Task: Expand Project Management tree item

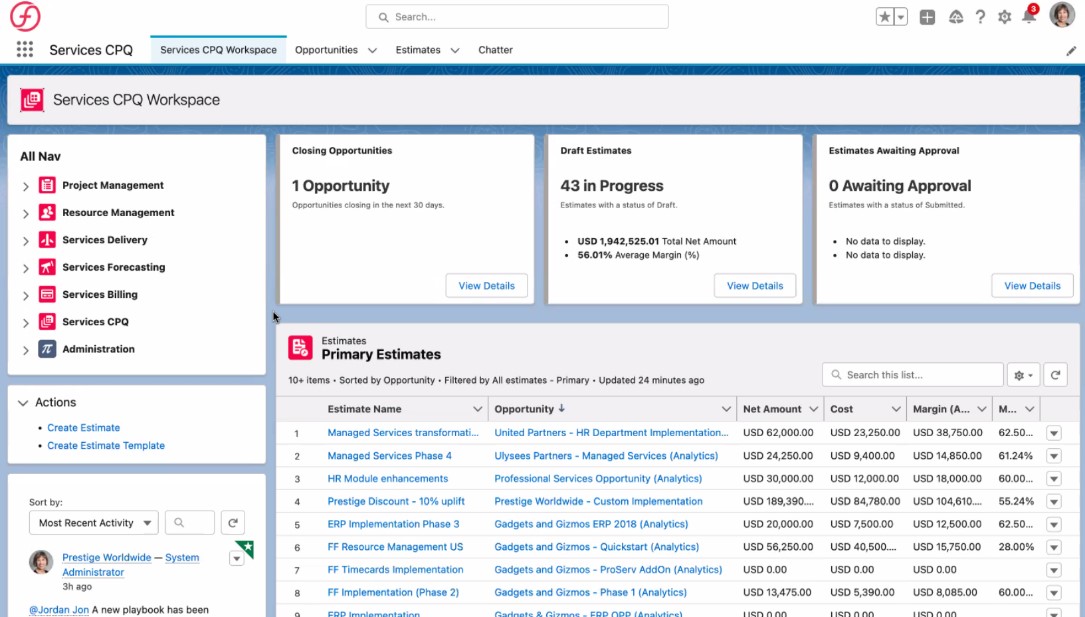Action: (x=26, y=186)
